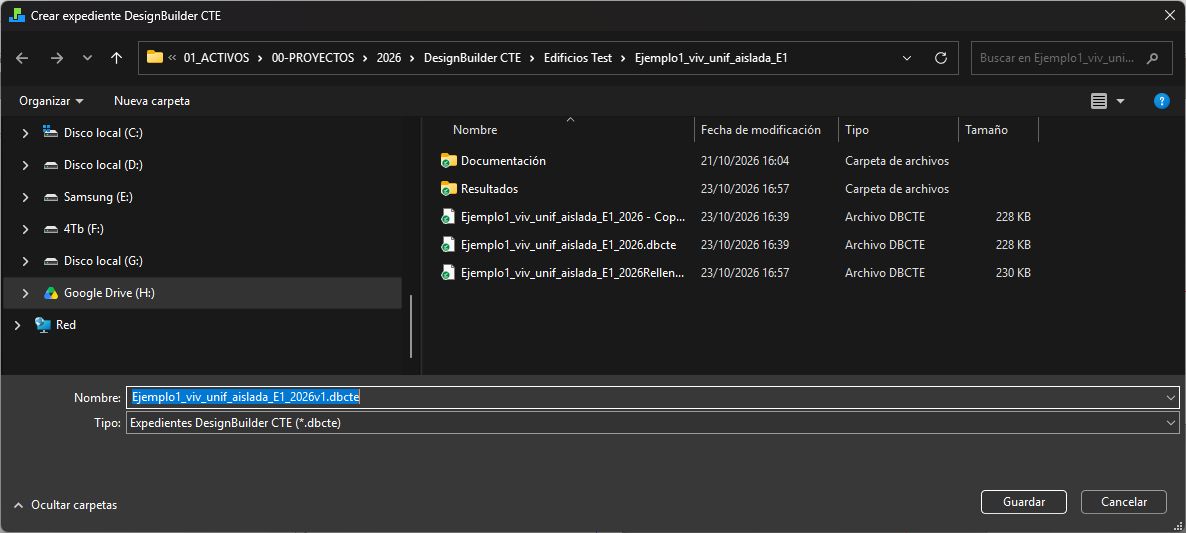Create a Nueva carpeta

click(x=152, y=101)
